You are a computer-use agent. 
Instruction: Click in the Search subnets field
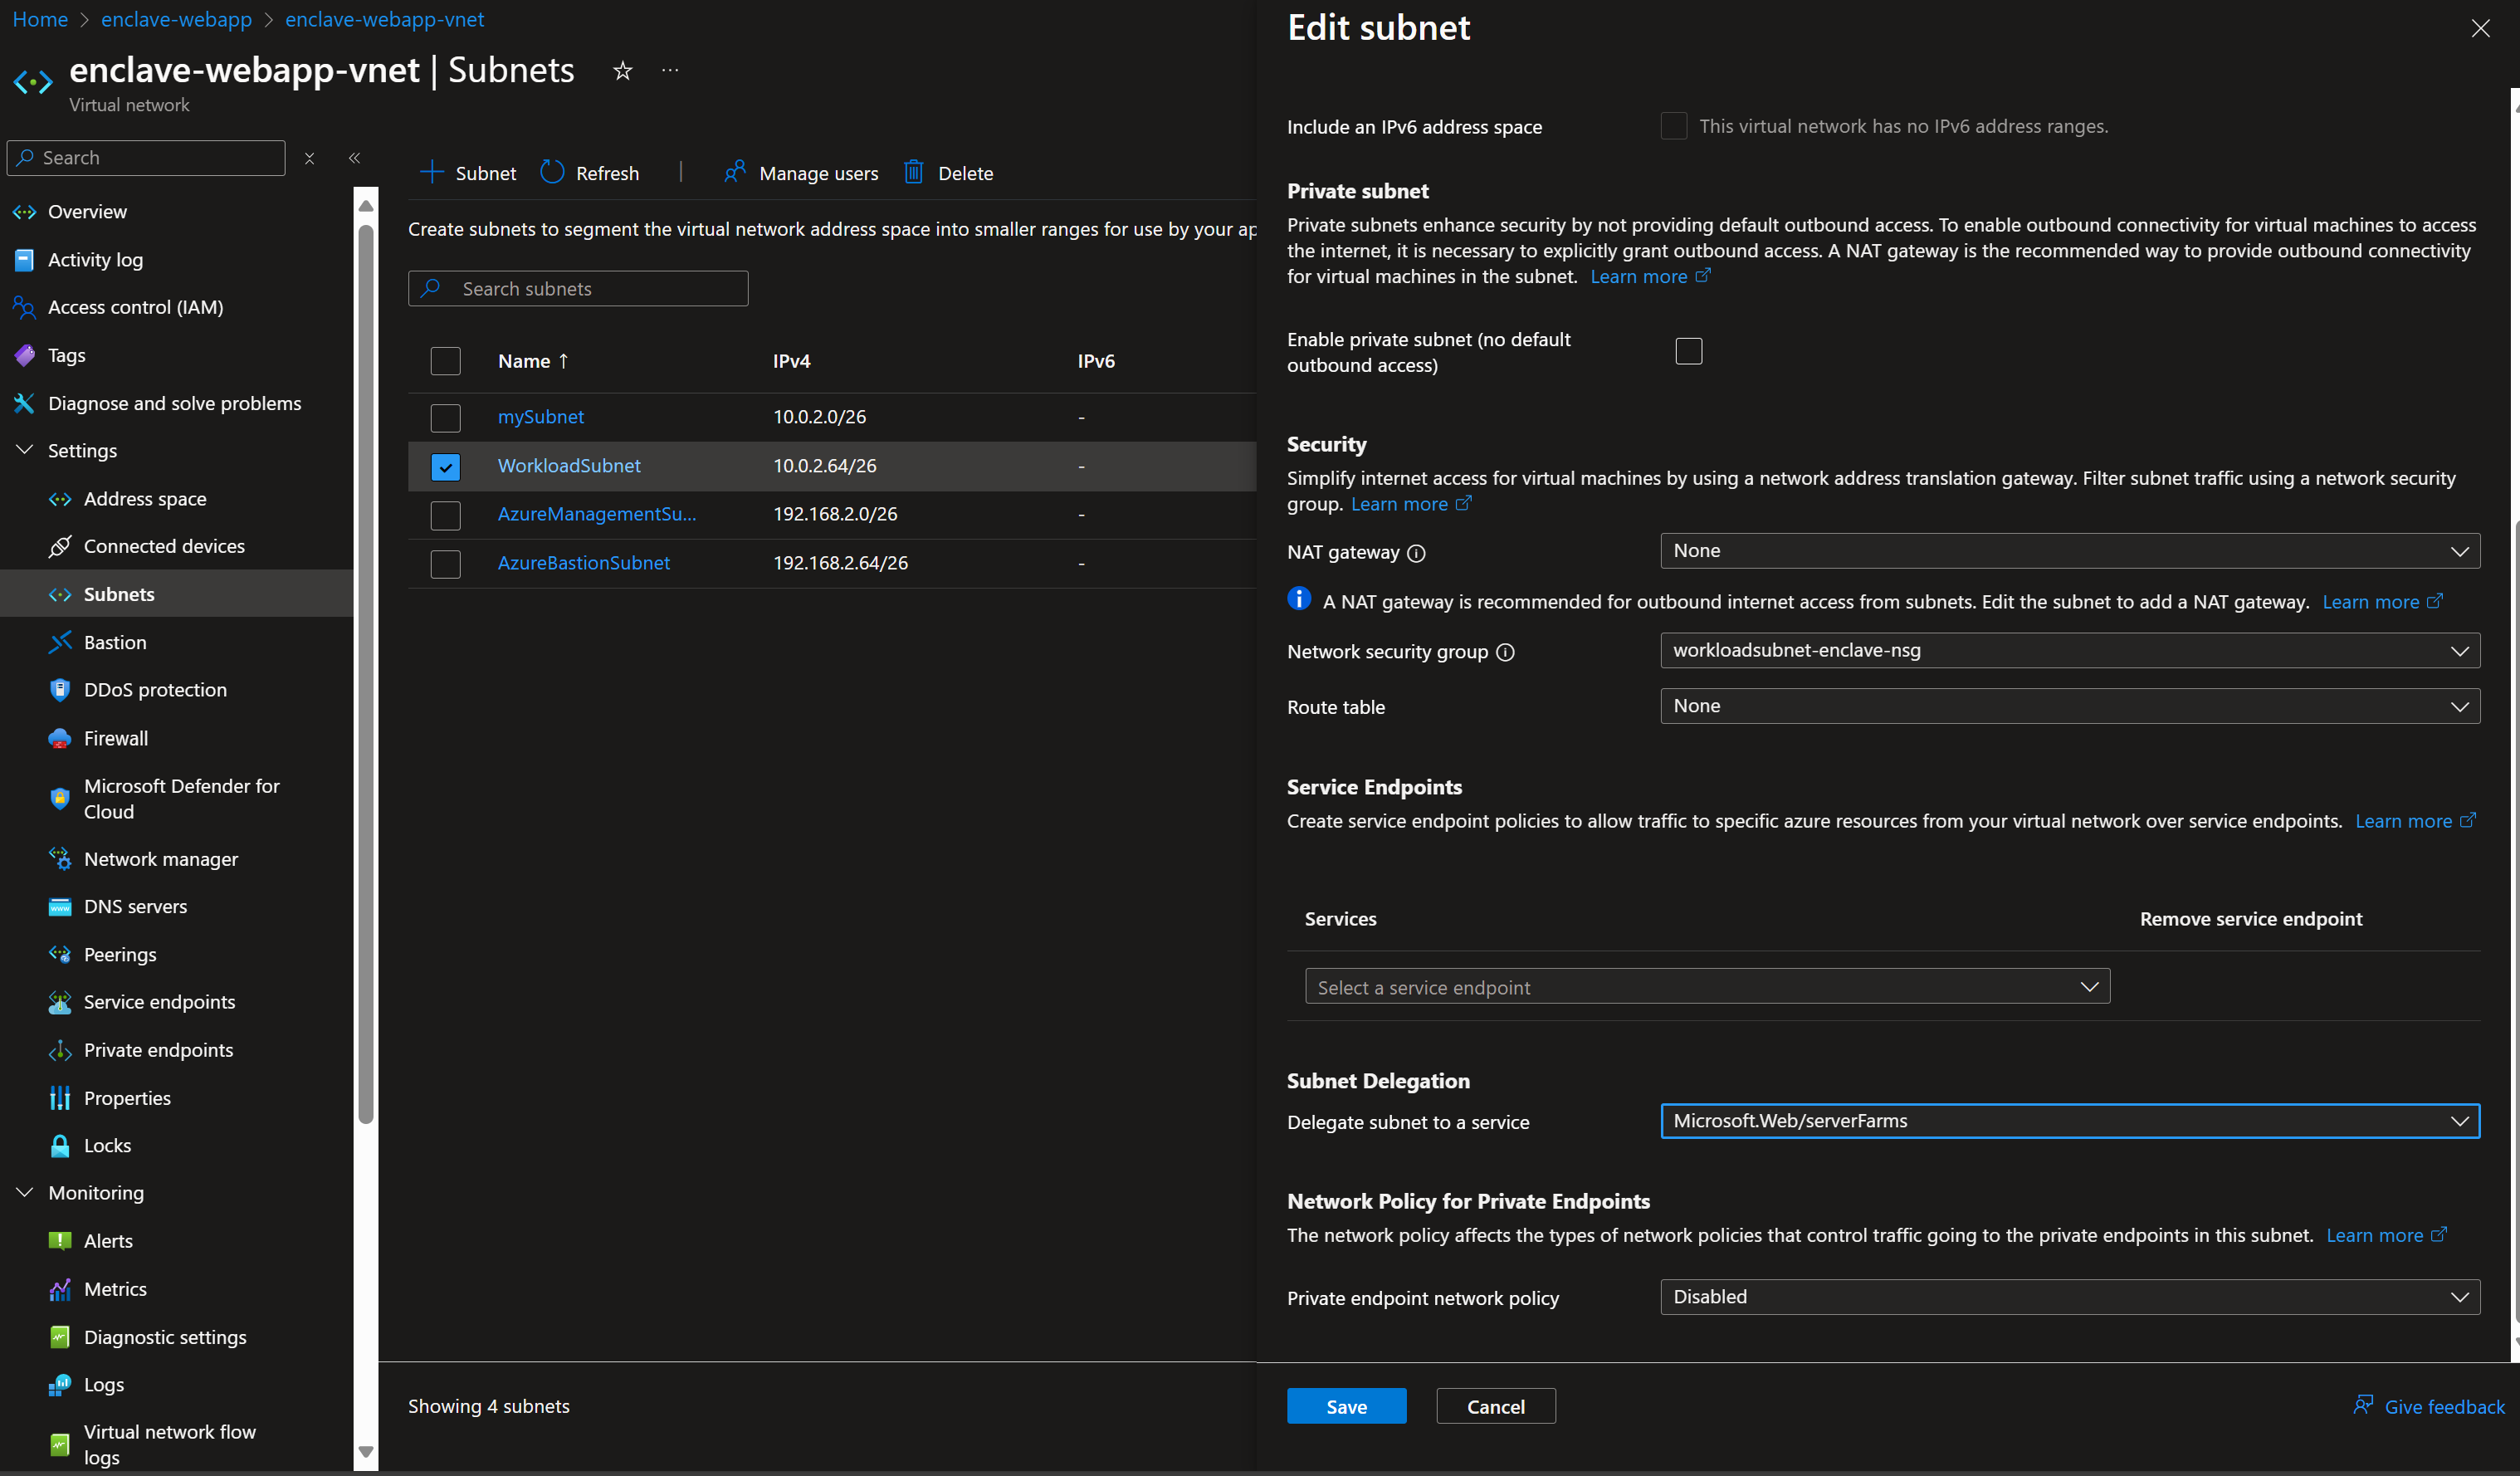pos(578,289)
